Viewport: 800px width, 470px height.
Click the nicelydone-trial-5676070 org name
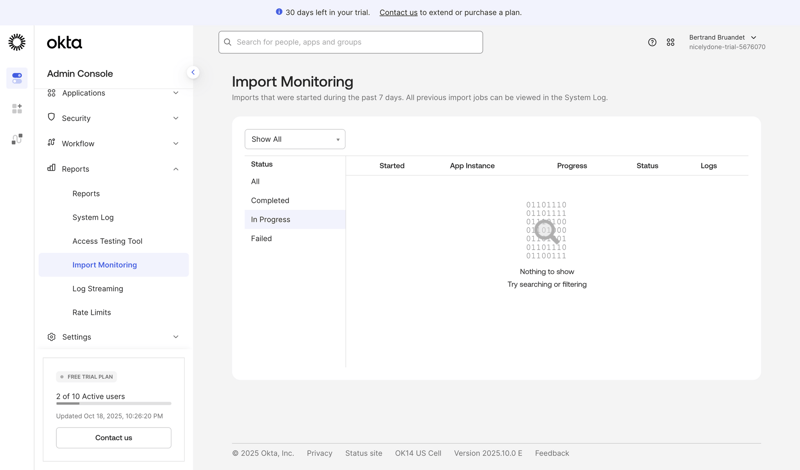coord(727,47)
